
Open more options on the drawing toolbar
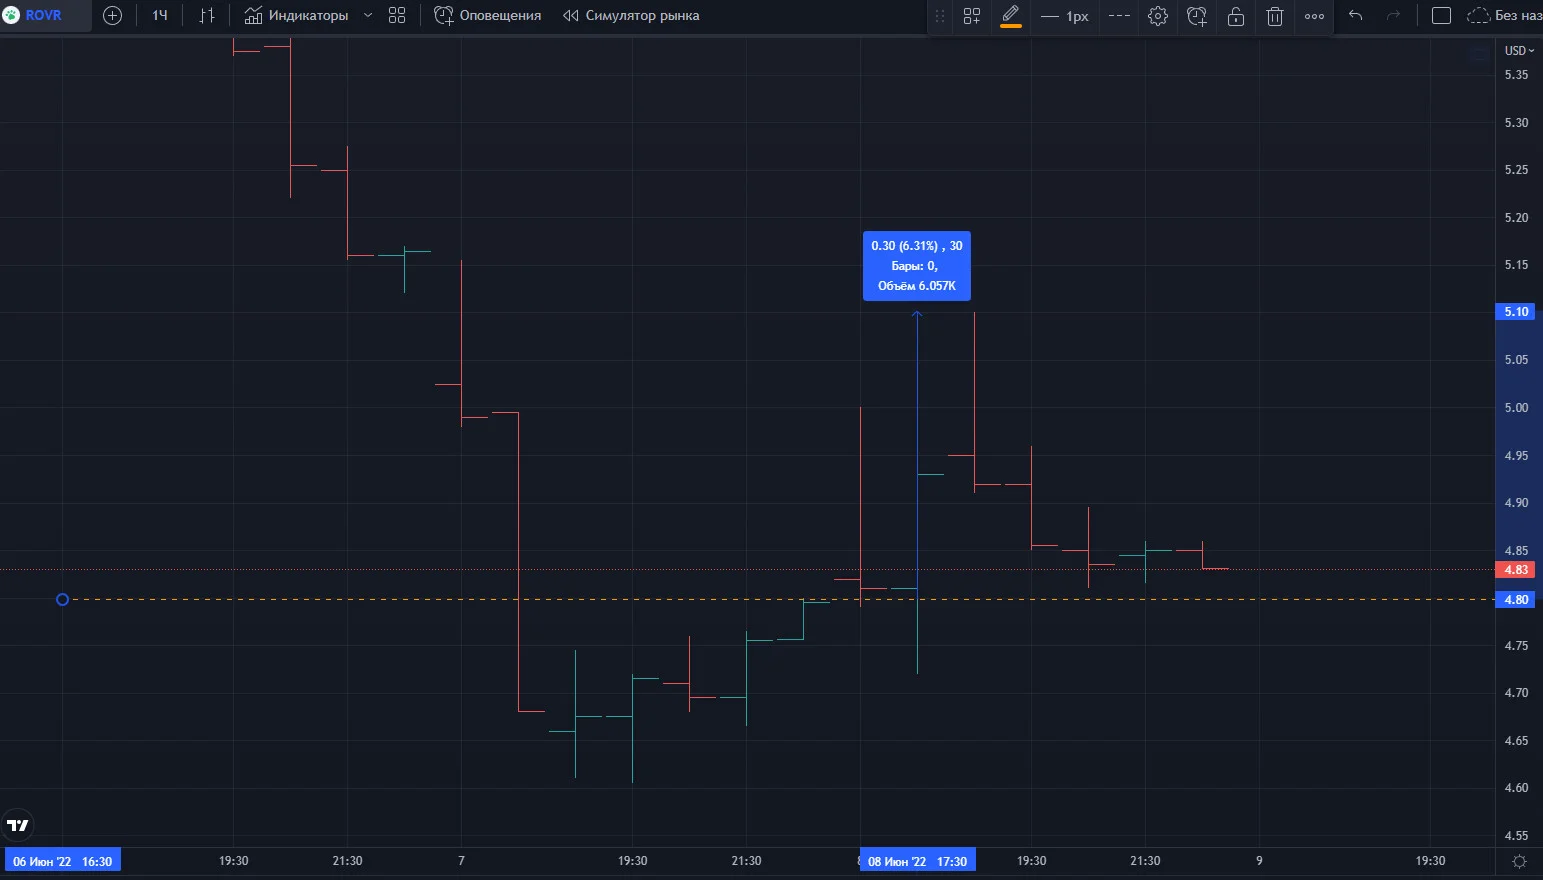click(1314, 16)
